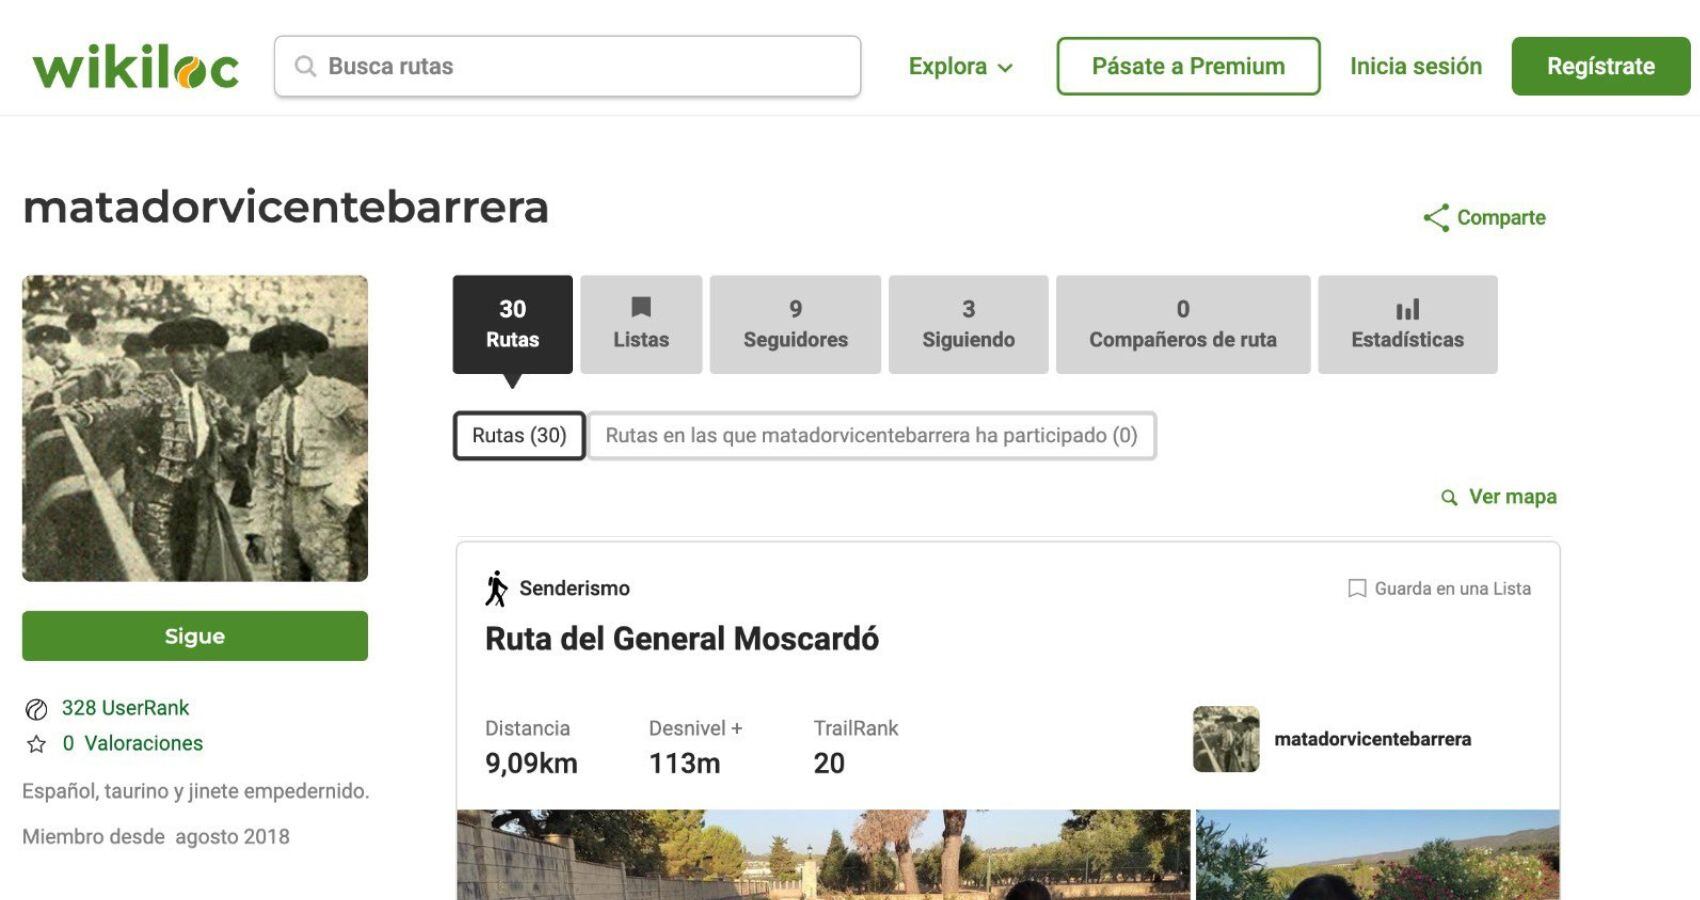Open the 9 Seguidores tab
The image size is (1700, 900).
pyautogui.click(x=795, y=324)
